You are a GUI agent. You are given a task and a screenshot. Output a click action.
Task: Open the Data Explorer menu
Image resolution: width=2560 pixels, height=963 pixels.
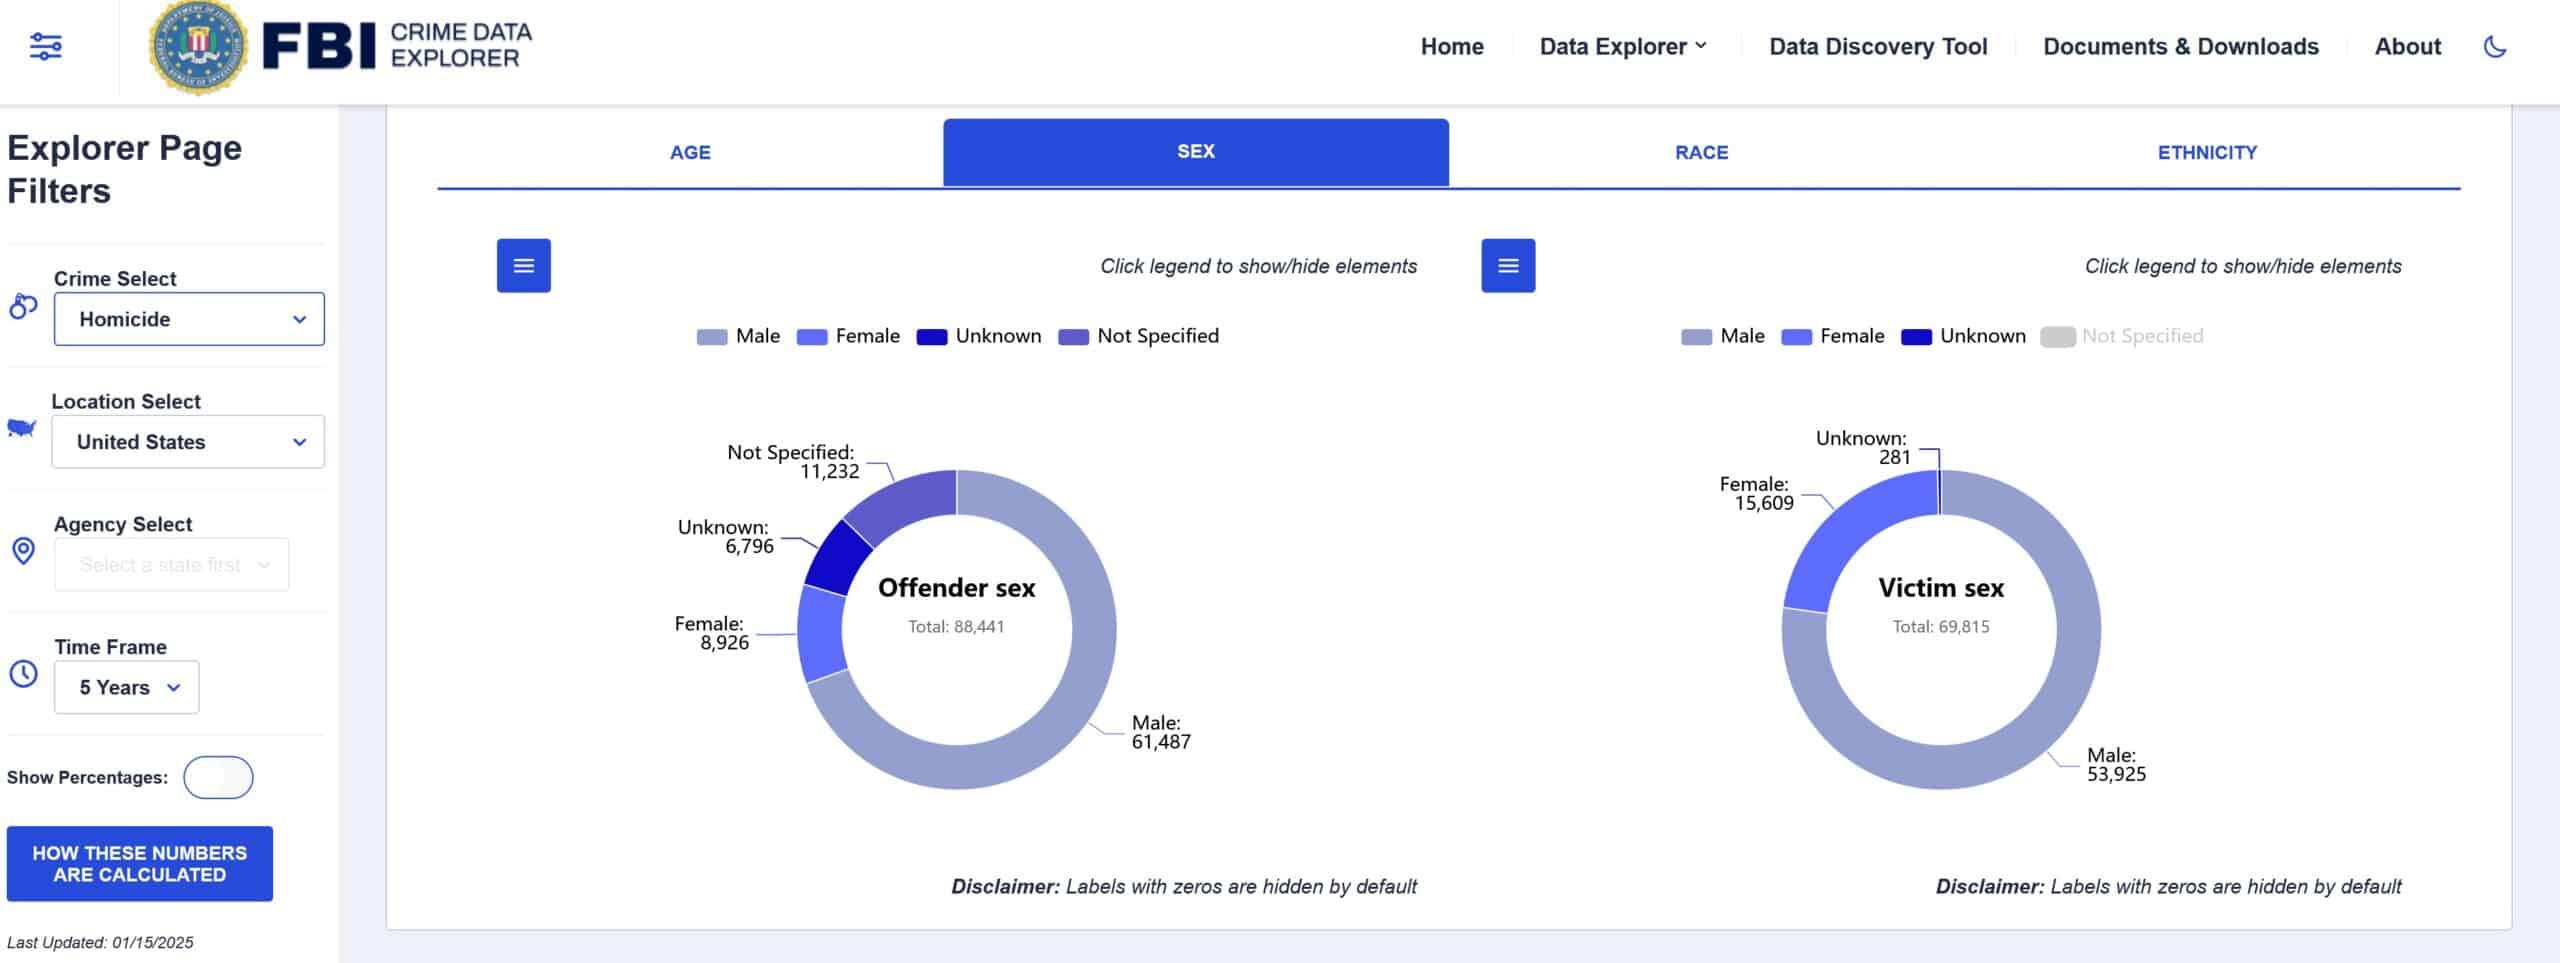pos(1622,47)
